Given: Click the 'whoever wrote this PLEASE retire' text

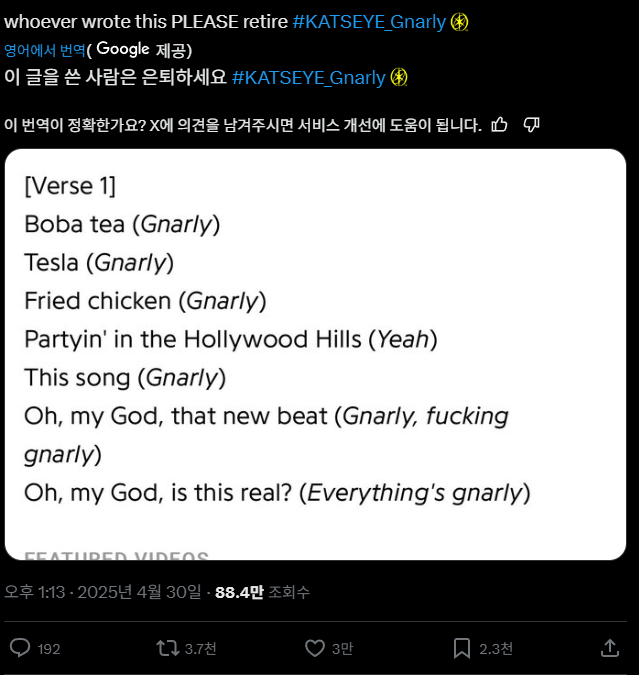Looking at the screenshot, I should 146,22.
